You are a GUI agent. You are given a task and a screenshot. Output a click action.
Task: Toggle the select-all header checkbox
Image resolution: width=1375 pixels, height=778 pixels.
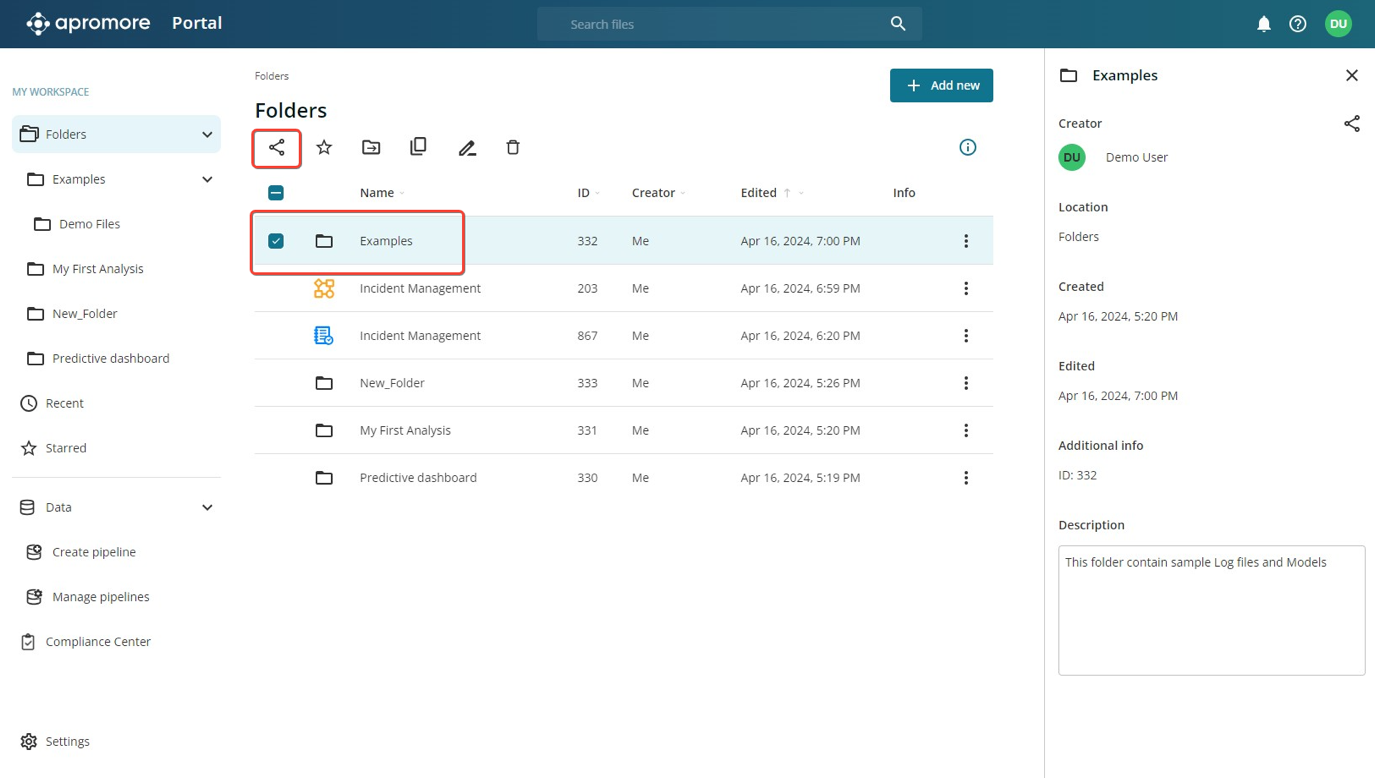(276, 193)
